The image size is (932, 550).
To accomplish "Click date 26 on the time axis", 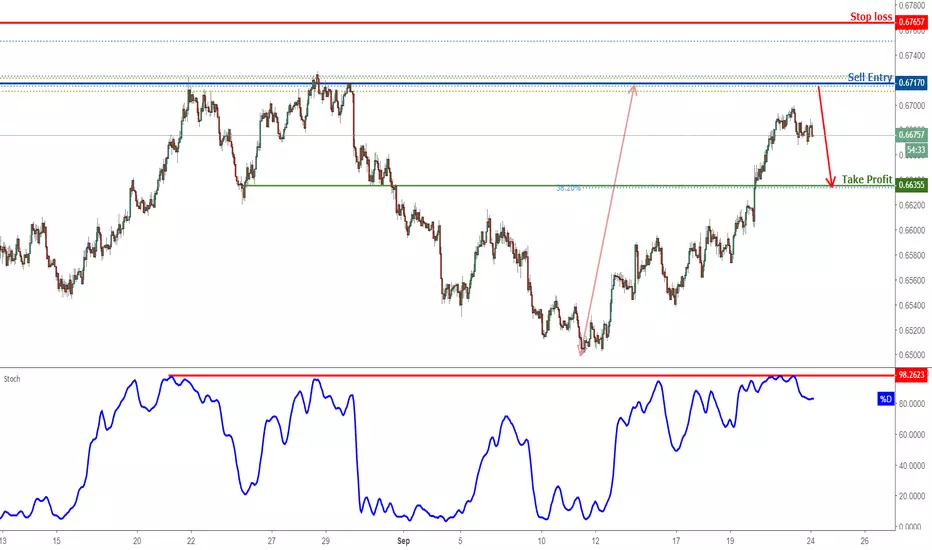I will [865, 541].
